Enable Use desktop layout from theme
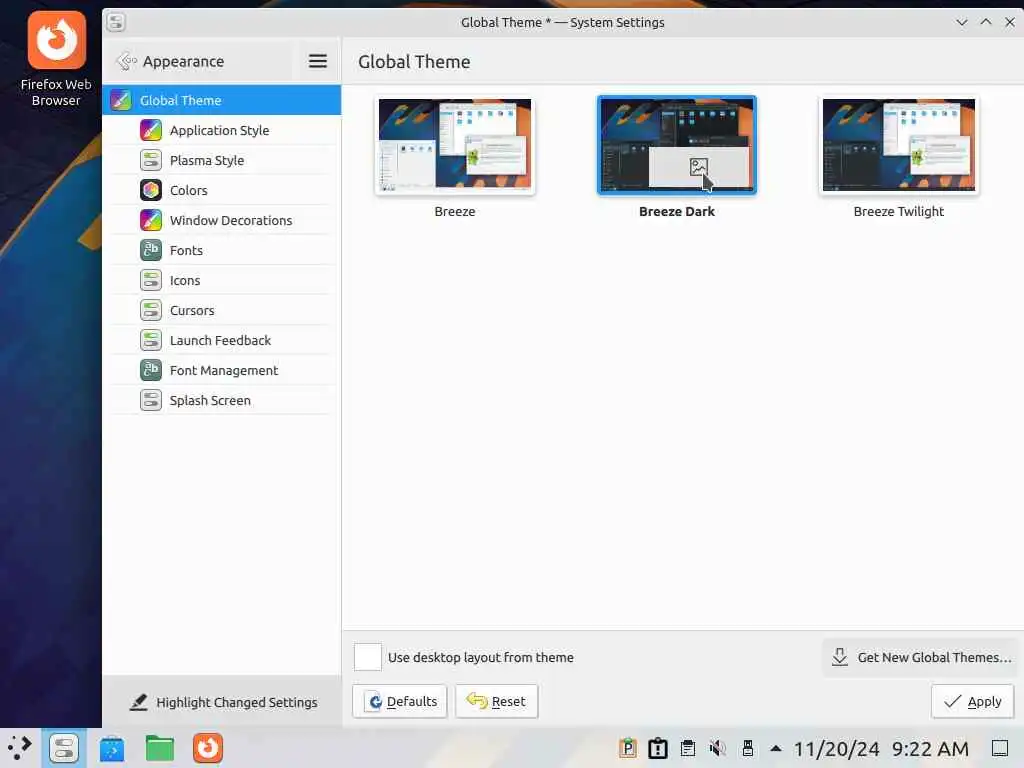The image size is (1024, 768). click(368, 657)
